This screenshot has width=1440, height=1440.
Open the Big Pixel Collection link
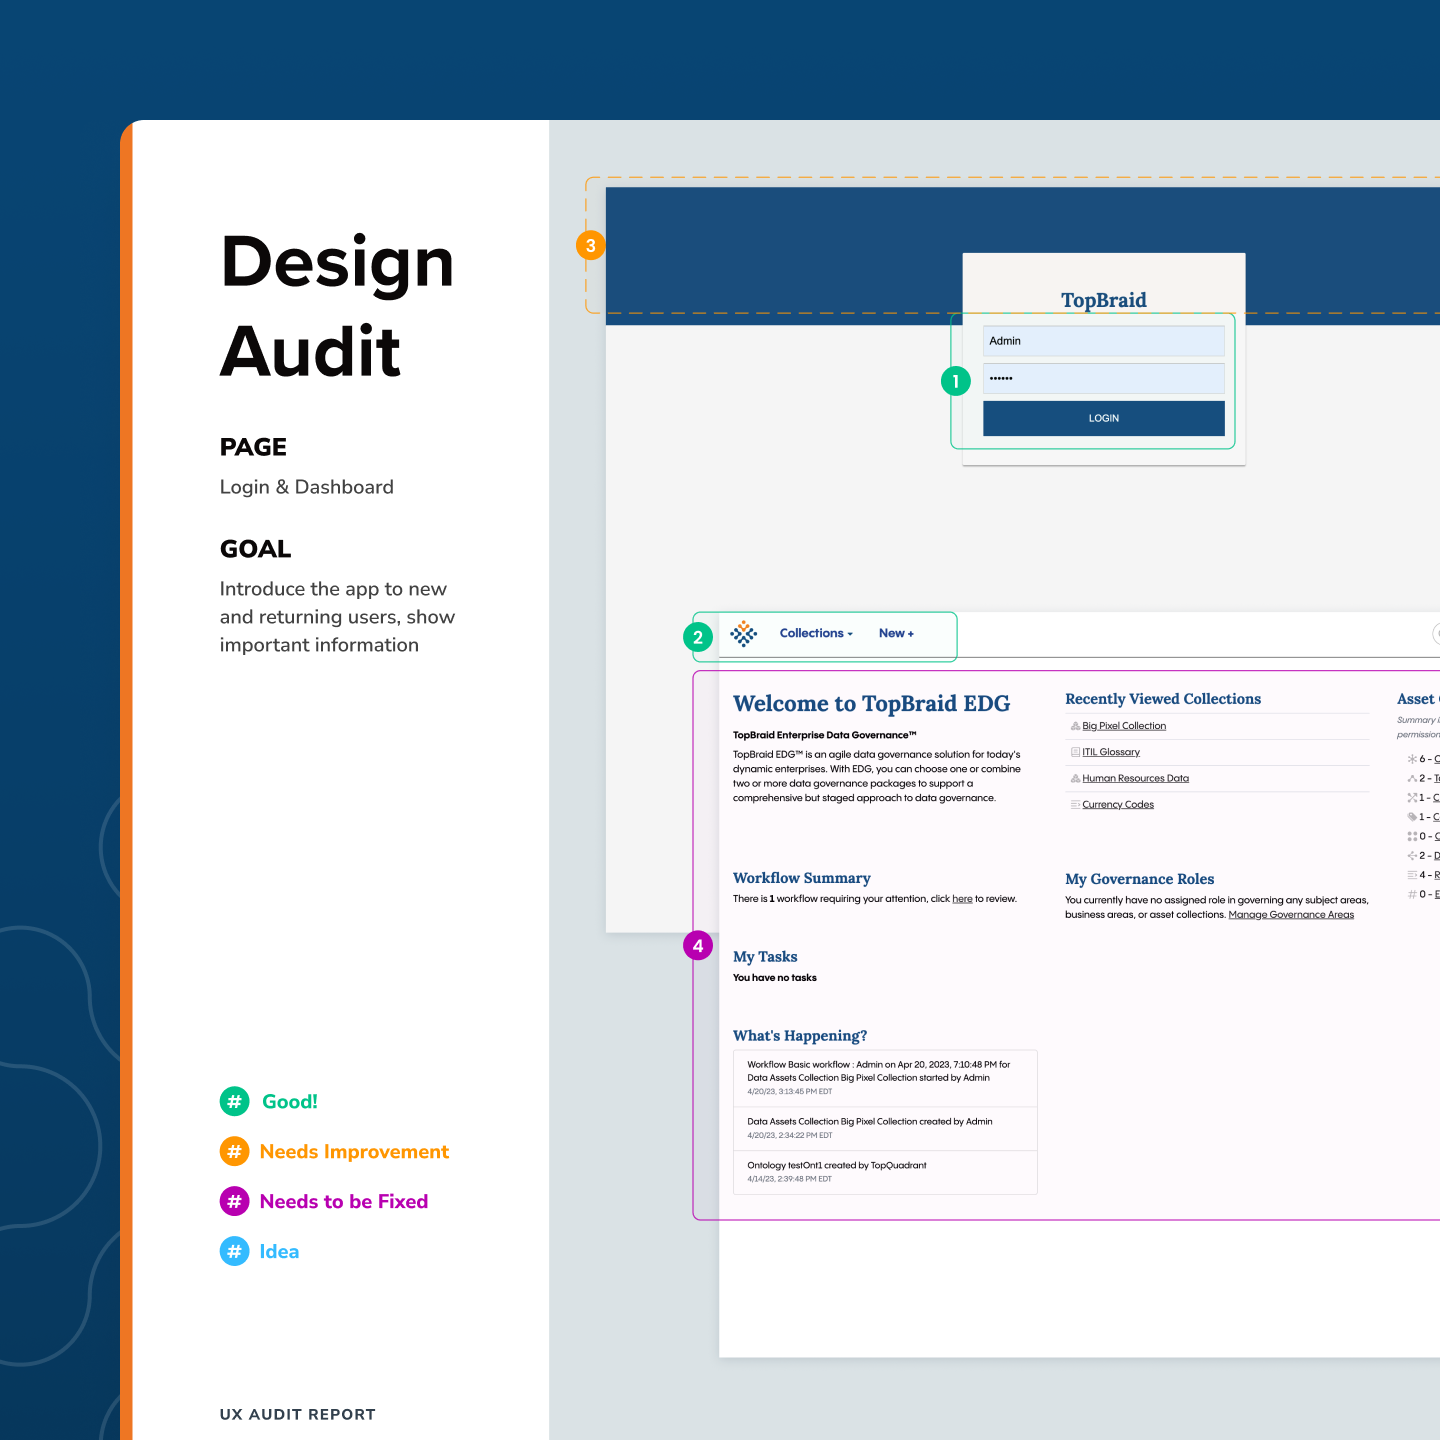pos(1124,726)
